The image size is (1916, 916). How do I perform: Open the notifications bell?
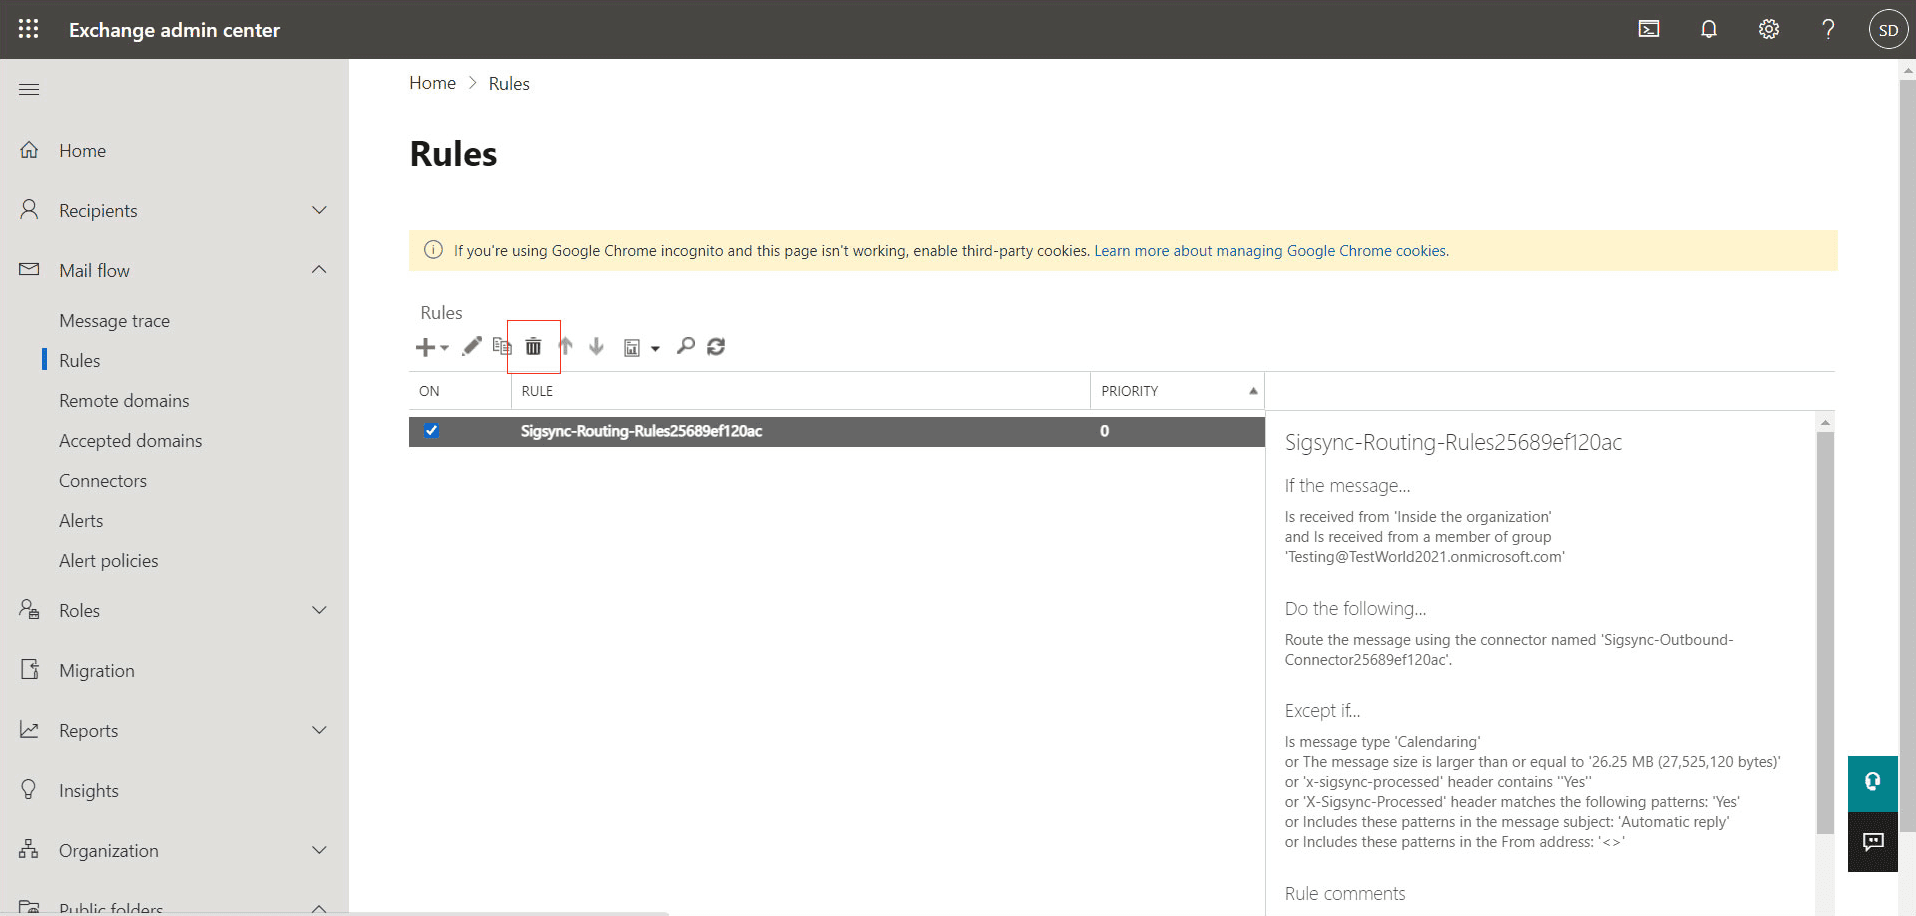1708,29
